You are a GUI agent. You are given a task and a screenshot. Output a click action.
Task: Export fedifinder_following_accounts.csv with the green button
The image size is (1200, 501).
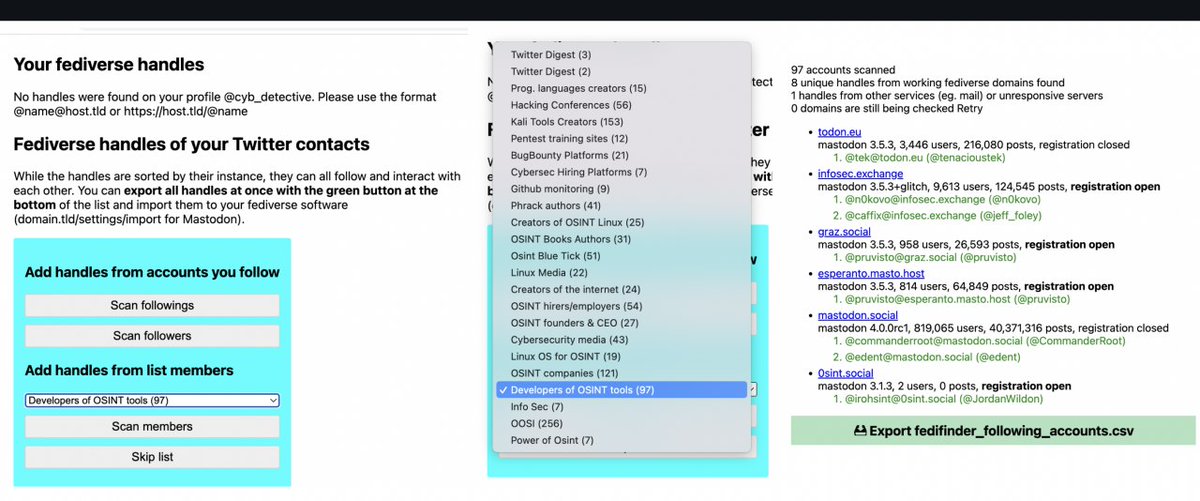(x=993, y=431)
